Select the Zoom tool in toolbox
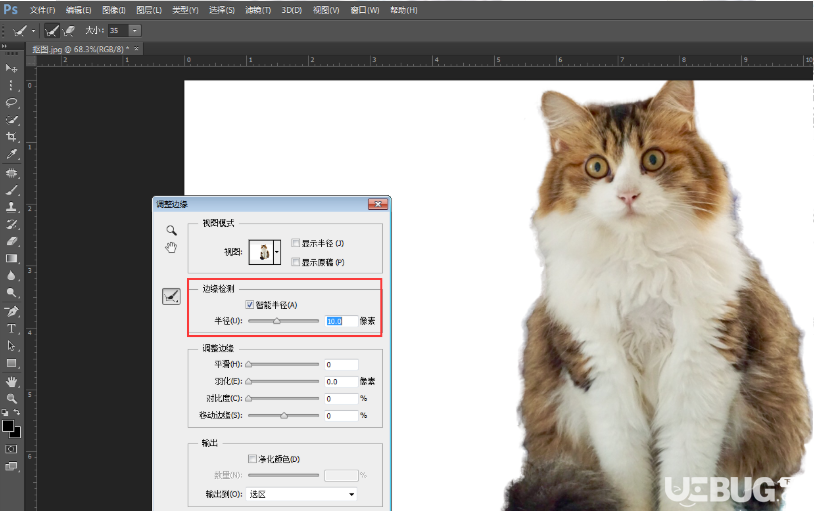This screenshot has height=511, width=814. coord(11,399)
